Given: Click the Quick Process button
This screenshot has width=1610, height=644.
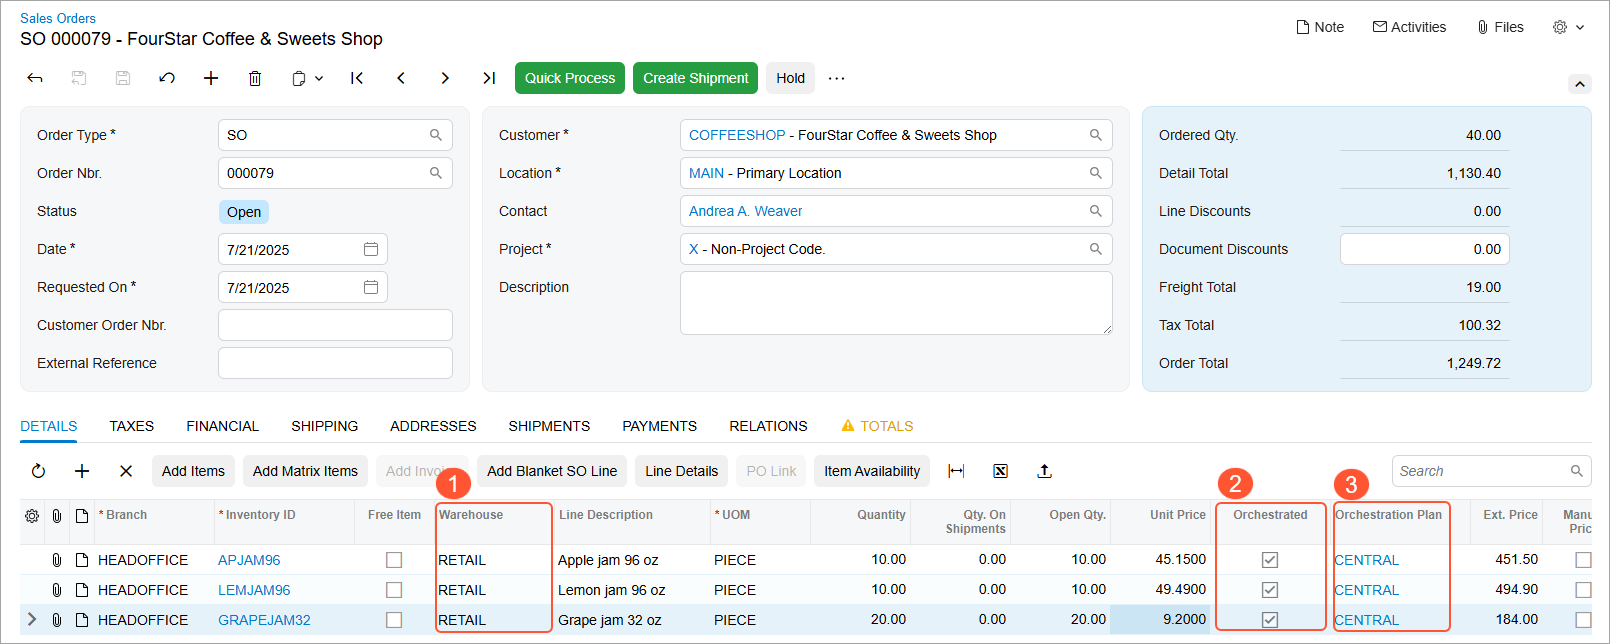Looking at the screenshot, I should [x=570, y=78].
